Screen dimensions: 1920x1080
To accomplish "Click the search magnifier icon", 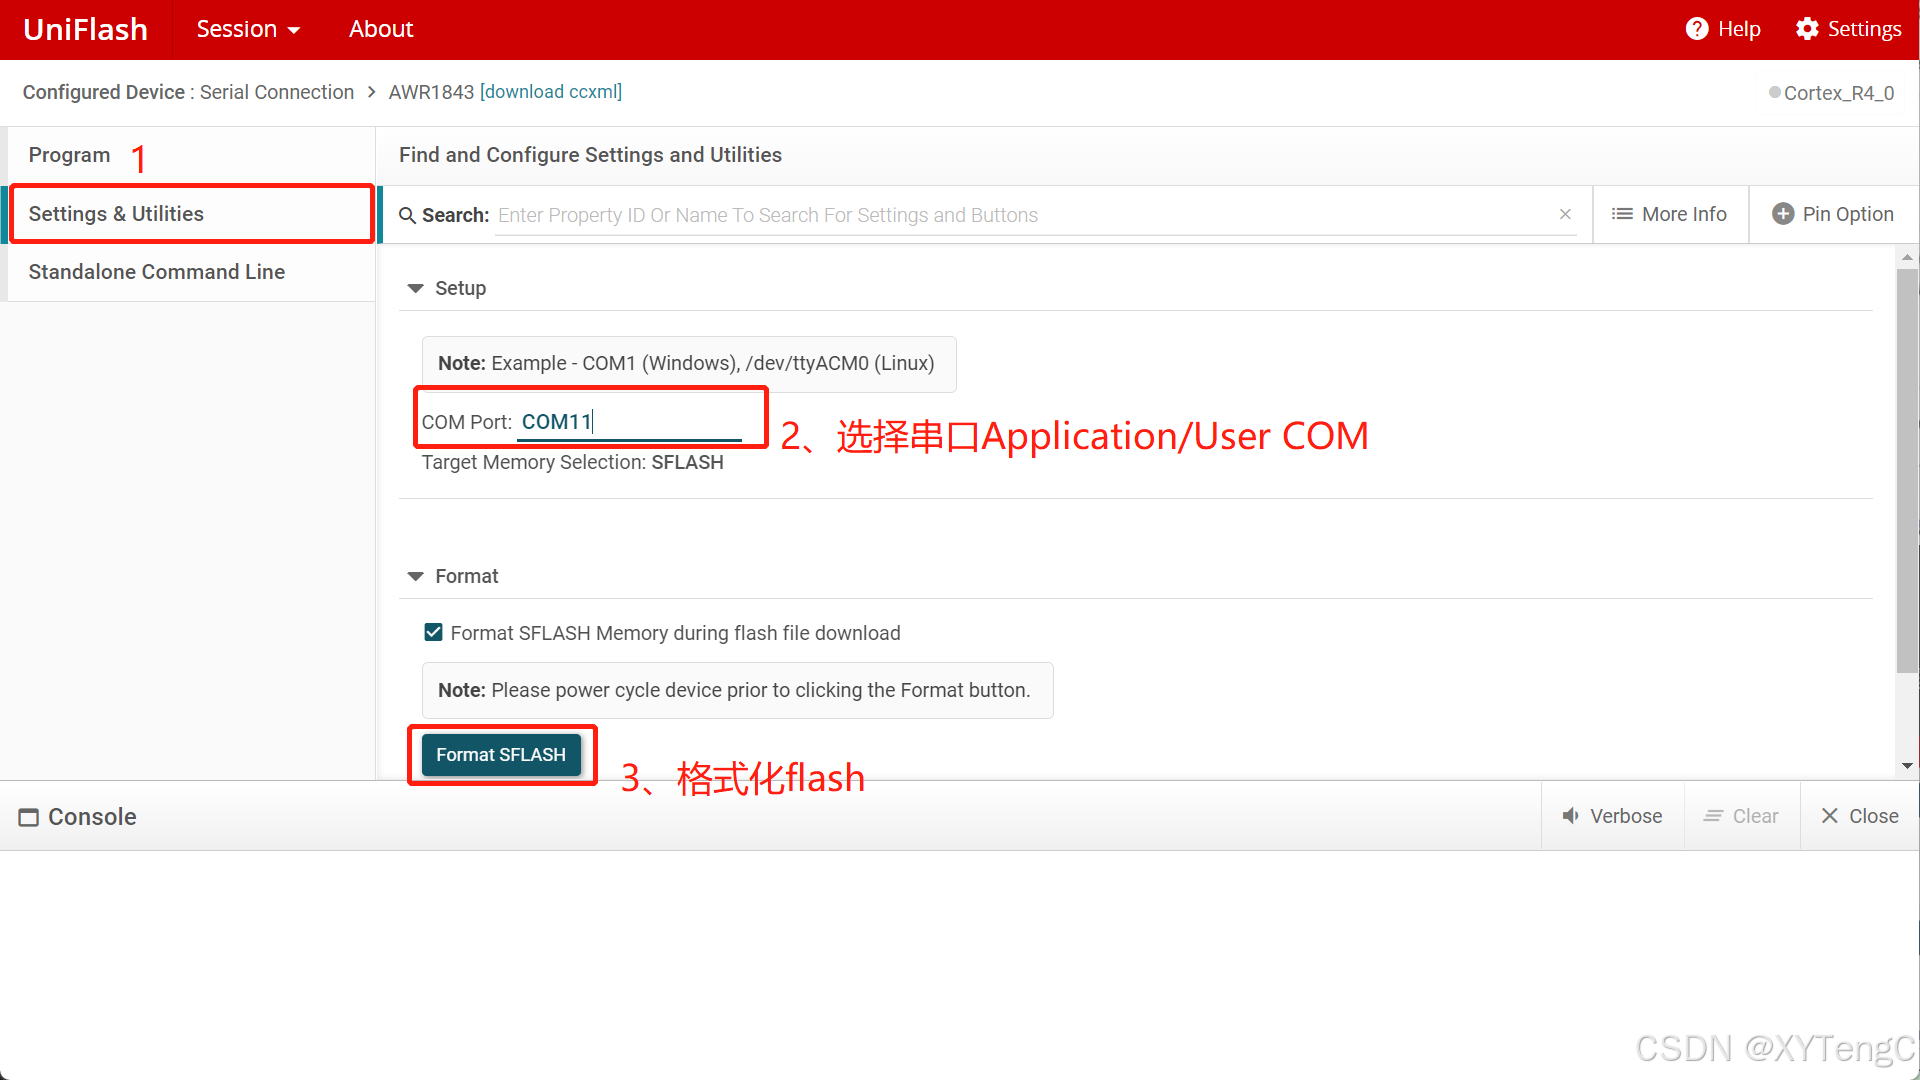I will (407, 215).
